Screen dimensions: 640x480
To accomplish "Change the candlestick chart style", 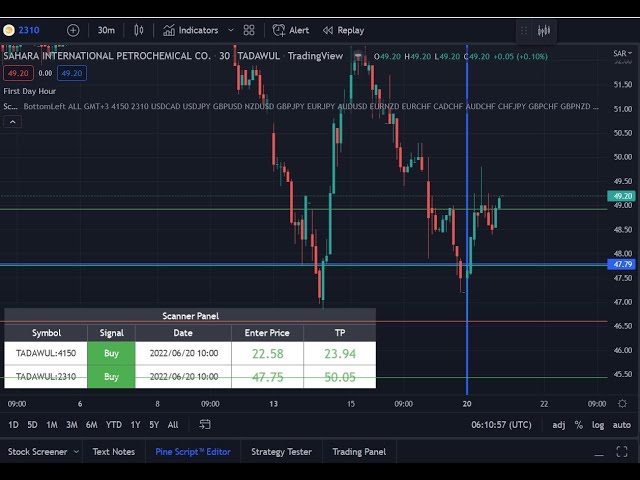I will (x=139, y=30).
